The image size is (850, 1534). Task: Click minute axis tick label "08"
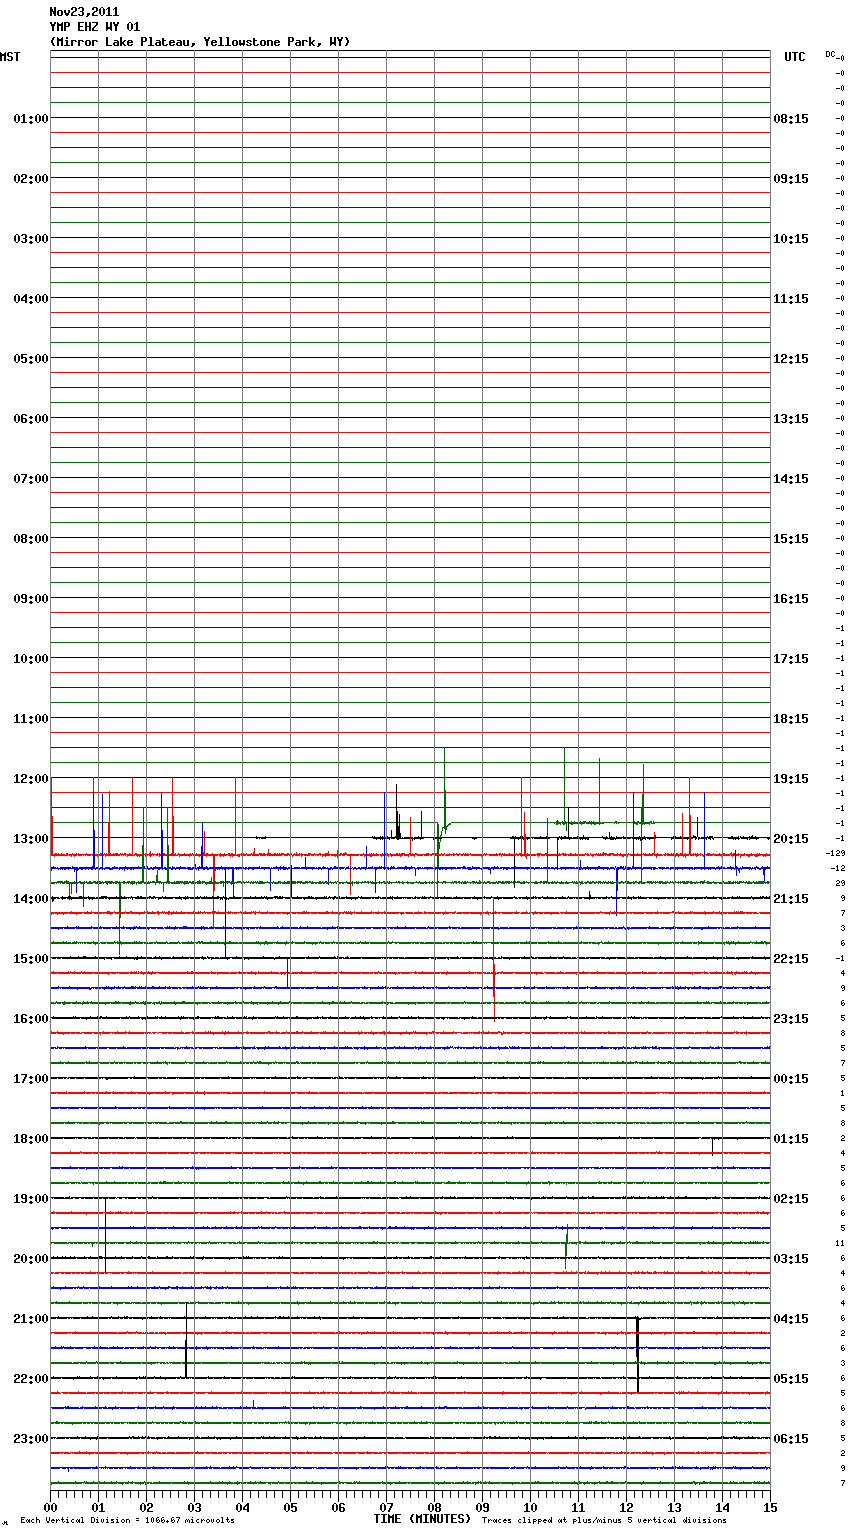point(434,1507)
